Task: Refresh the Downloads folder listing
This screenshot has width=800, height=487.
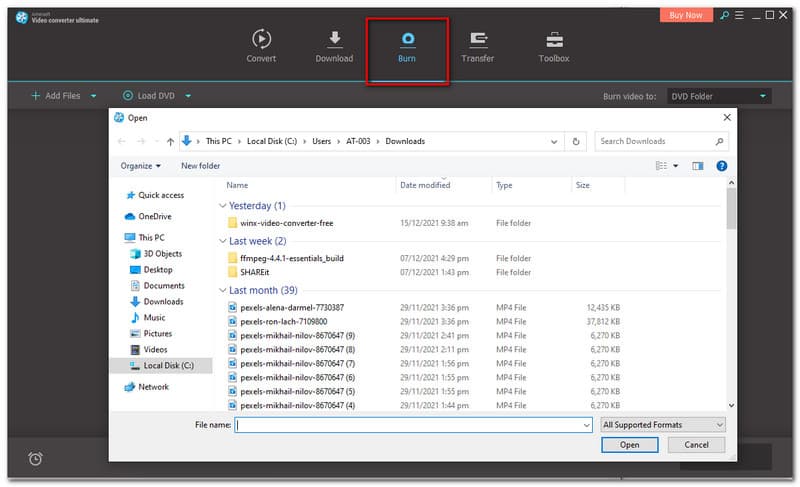Action: [576, 142]
